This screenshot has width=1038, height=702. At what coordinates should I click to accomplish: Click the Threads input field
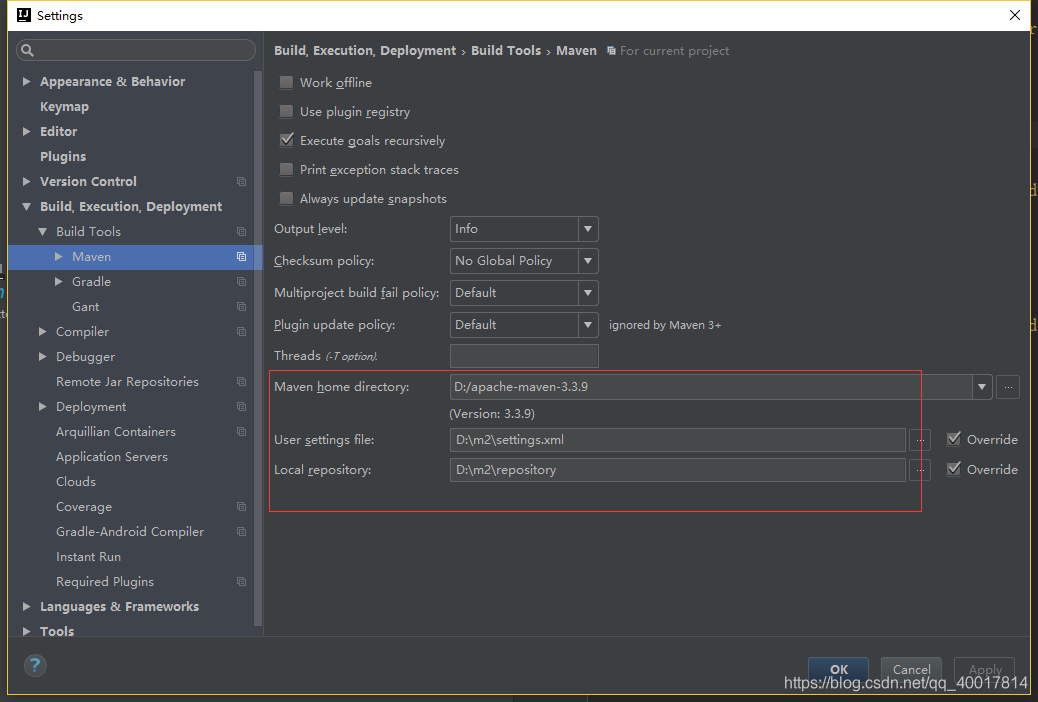tap(524, 356)
